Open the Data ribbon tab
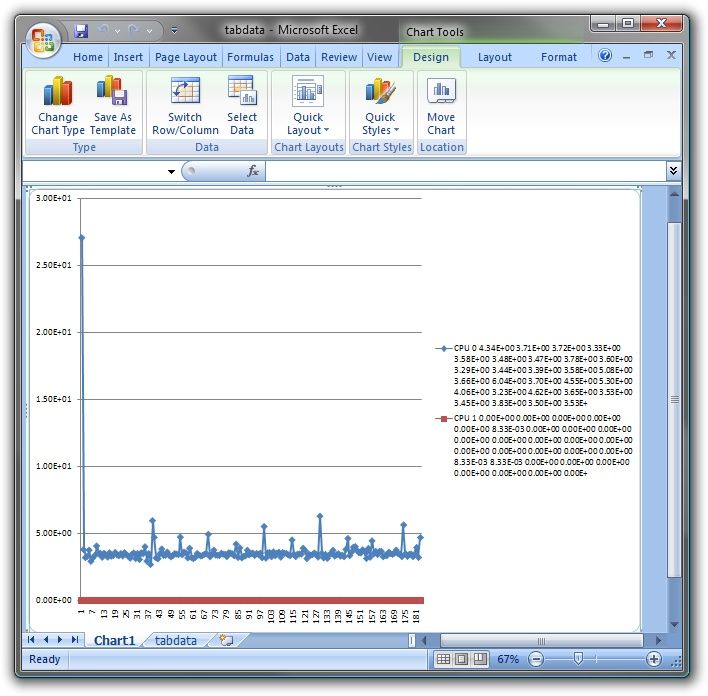 [x=298, y=57]
